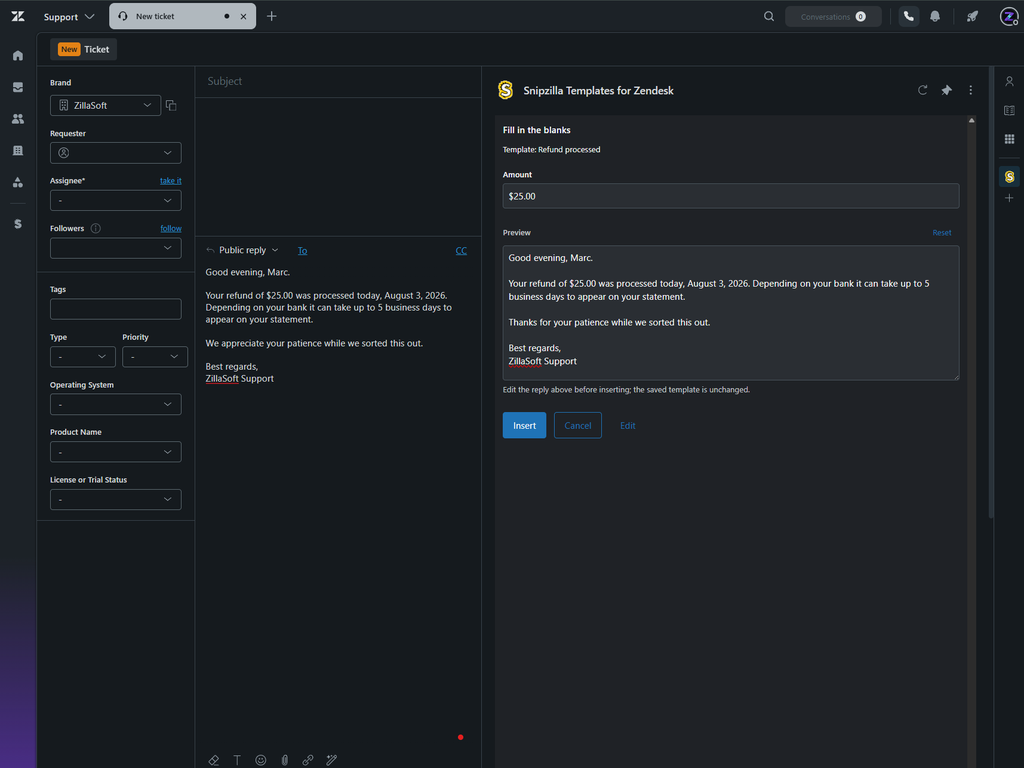Click attachment paperclip icon
The height and width of the screenshot is (768, 1024).
(x=284, y=760)
